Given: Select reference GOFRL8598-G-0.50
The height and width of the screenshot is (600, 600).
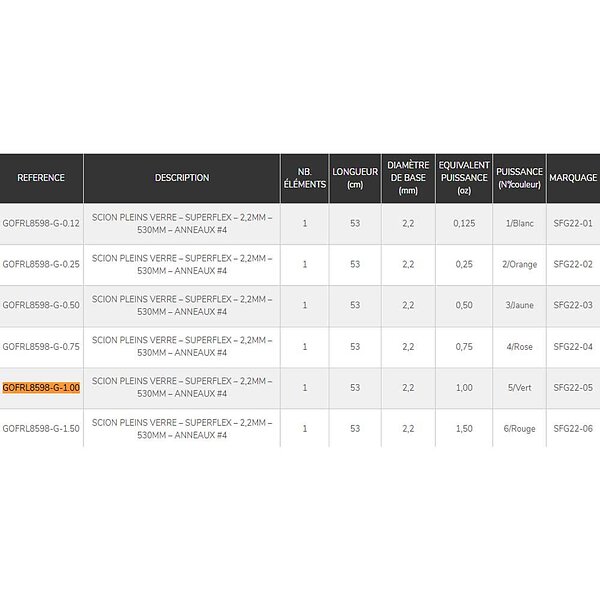Looking at the screenshot, I should click(x=41, y=305).
